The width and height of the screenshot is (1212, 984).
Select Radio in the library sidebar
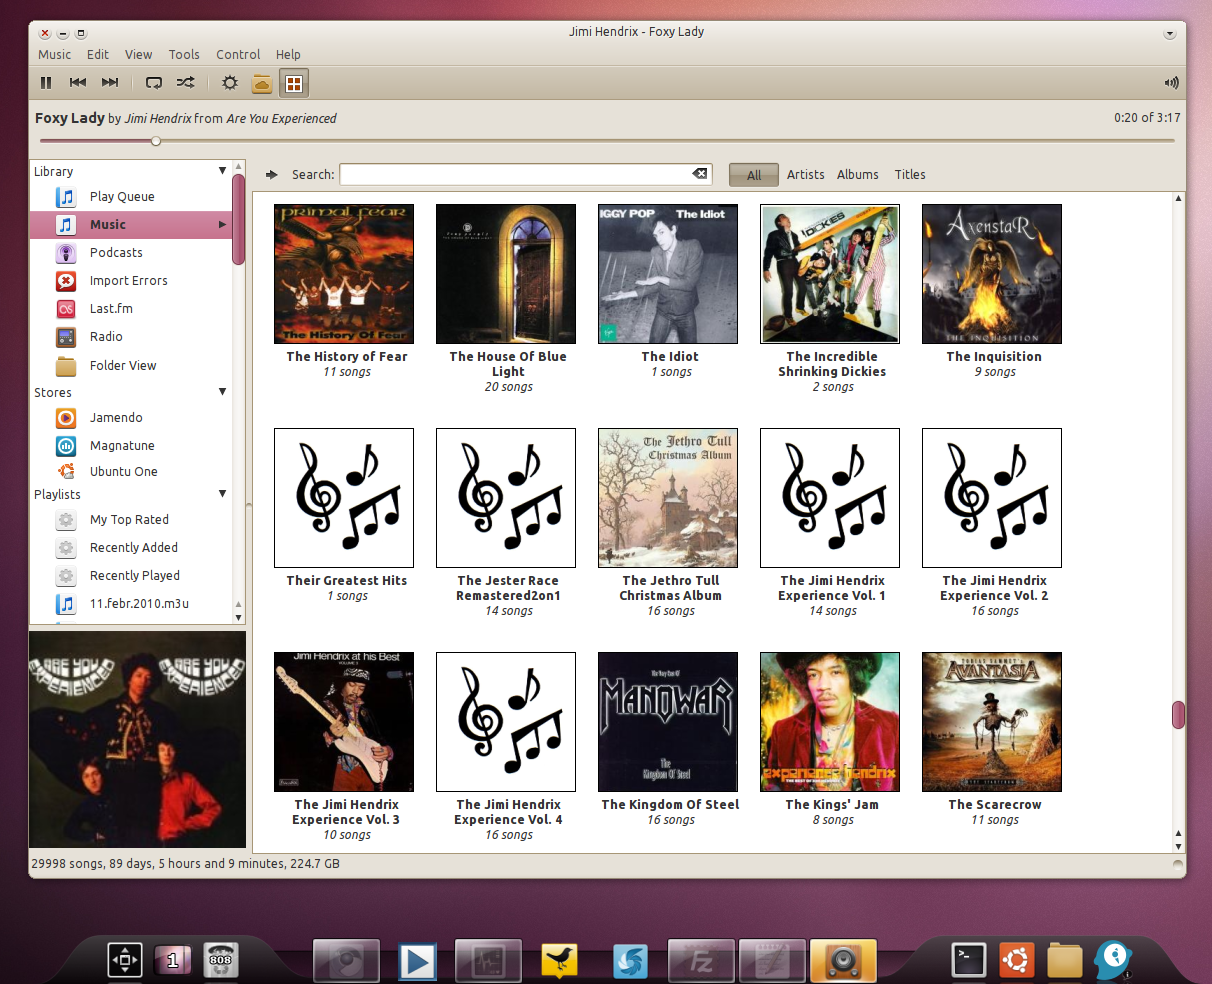coord(106,337)
